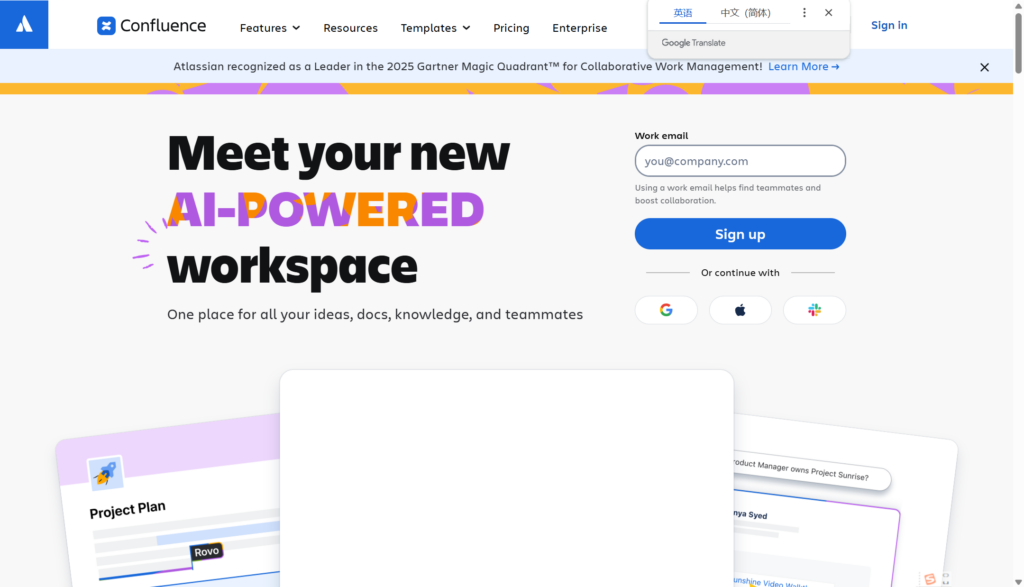Continue with Google sign-up
This screenshot has height=587, width=1024.
(666, 310)
